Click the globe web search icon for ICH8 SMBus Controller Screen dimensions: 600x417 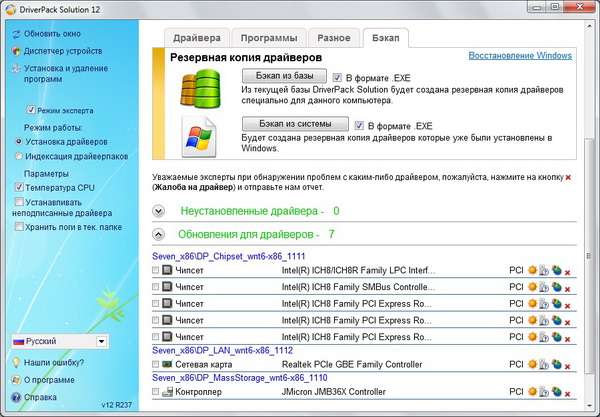(x=558, y=287)
